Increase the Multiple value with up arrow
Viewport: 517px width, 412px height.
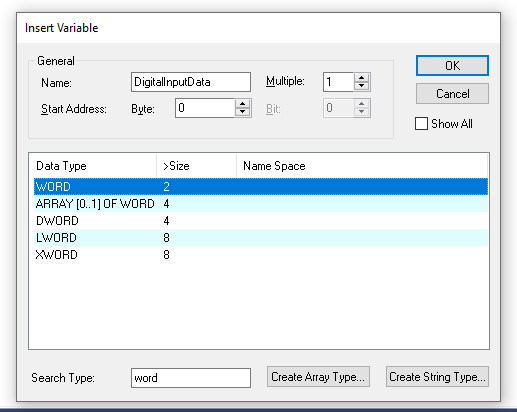click(361, 78)
